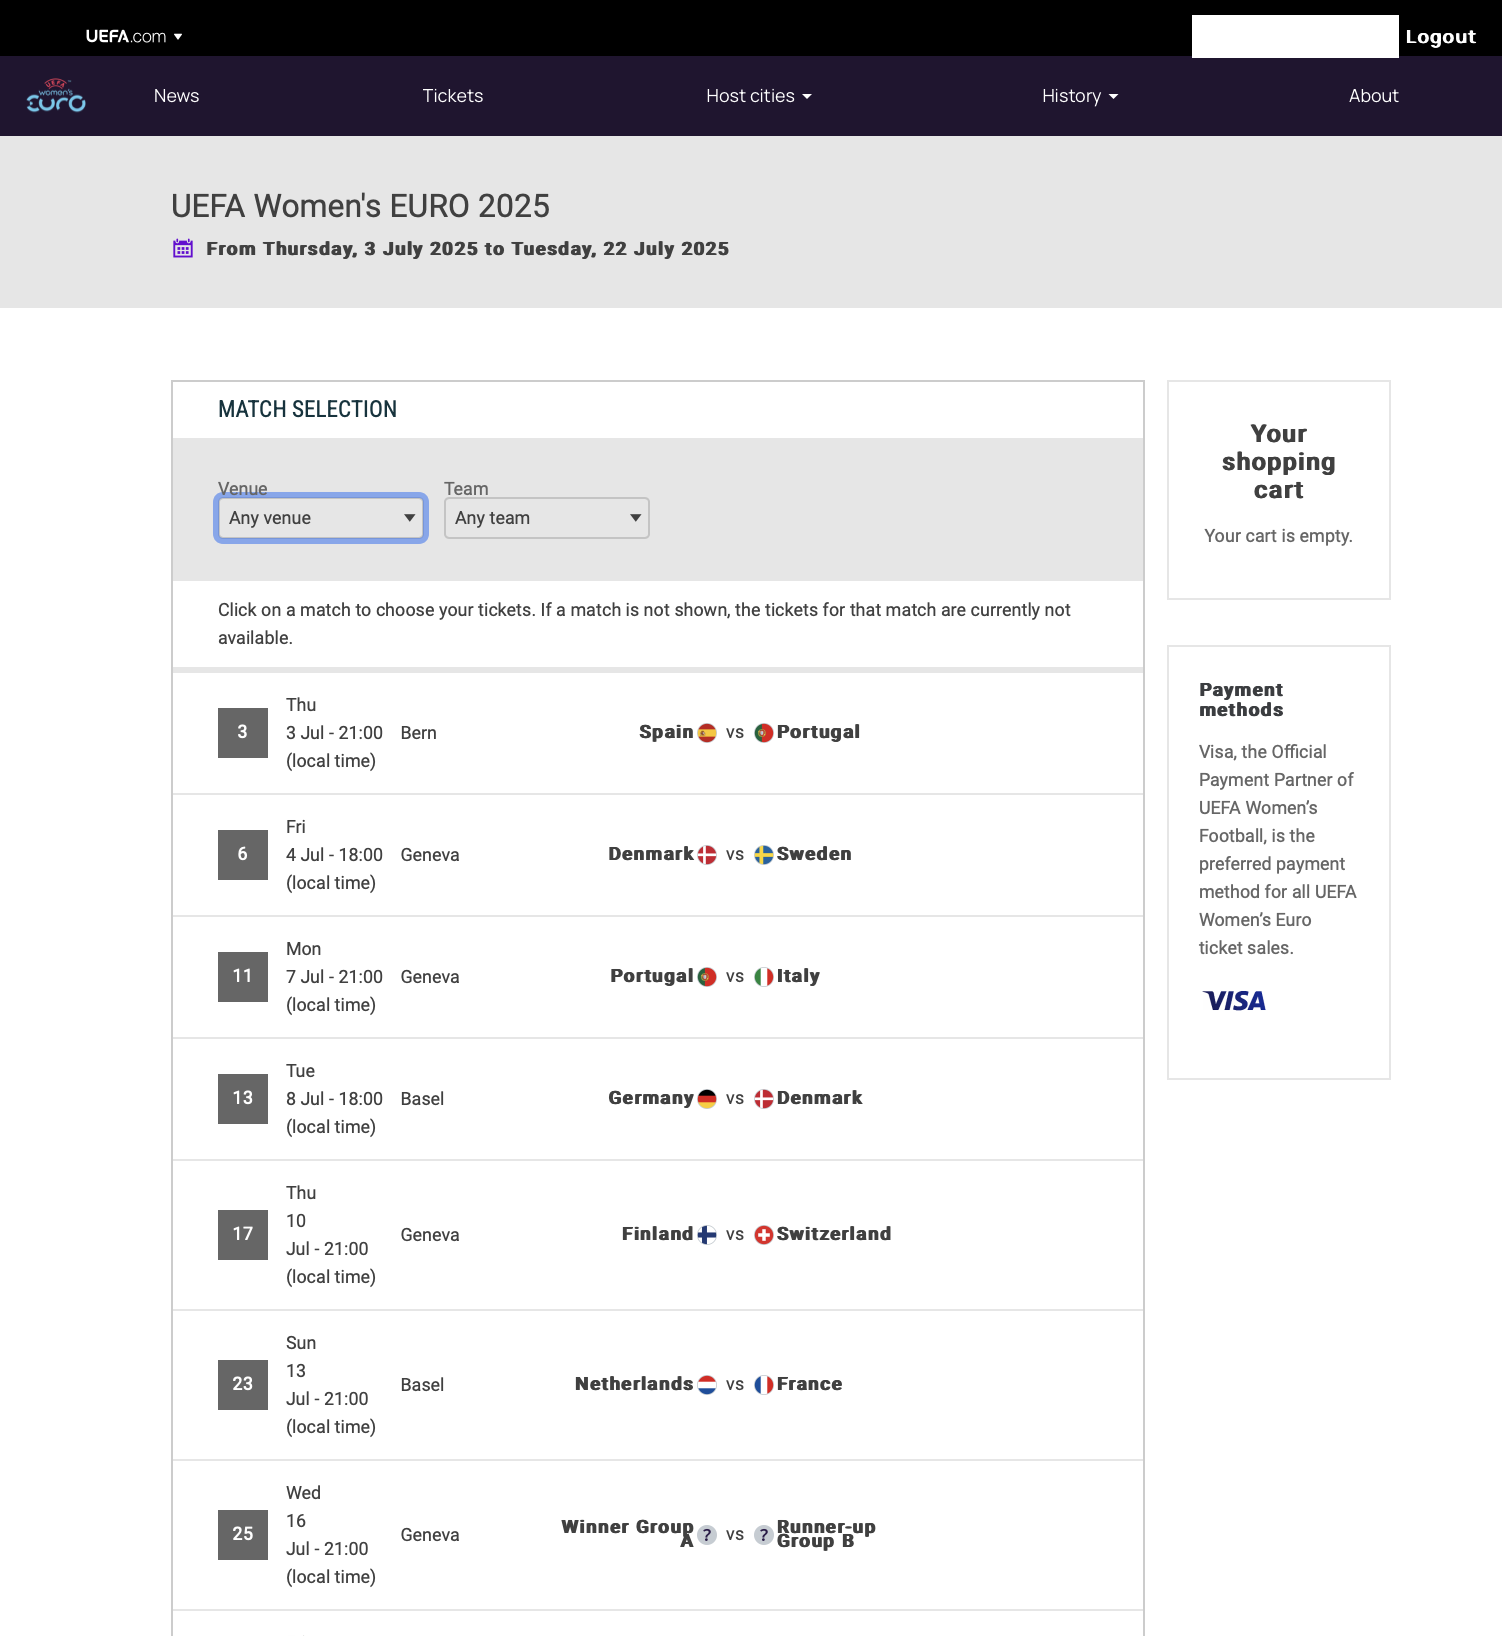Go to the News page
The width and height of the screenshot is (1502, 1636).
(177, 96)
